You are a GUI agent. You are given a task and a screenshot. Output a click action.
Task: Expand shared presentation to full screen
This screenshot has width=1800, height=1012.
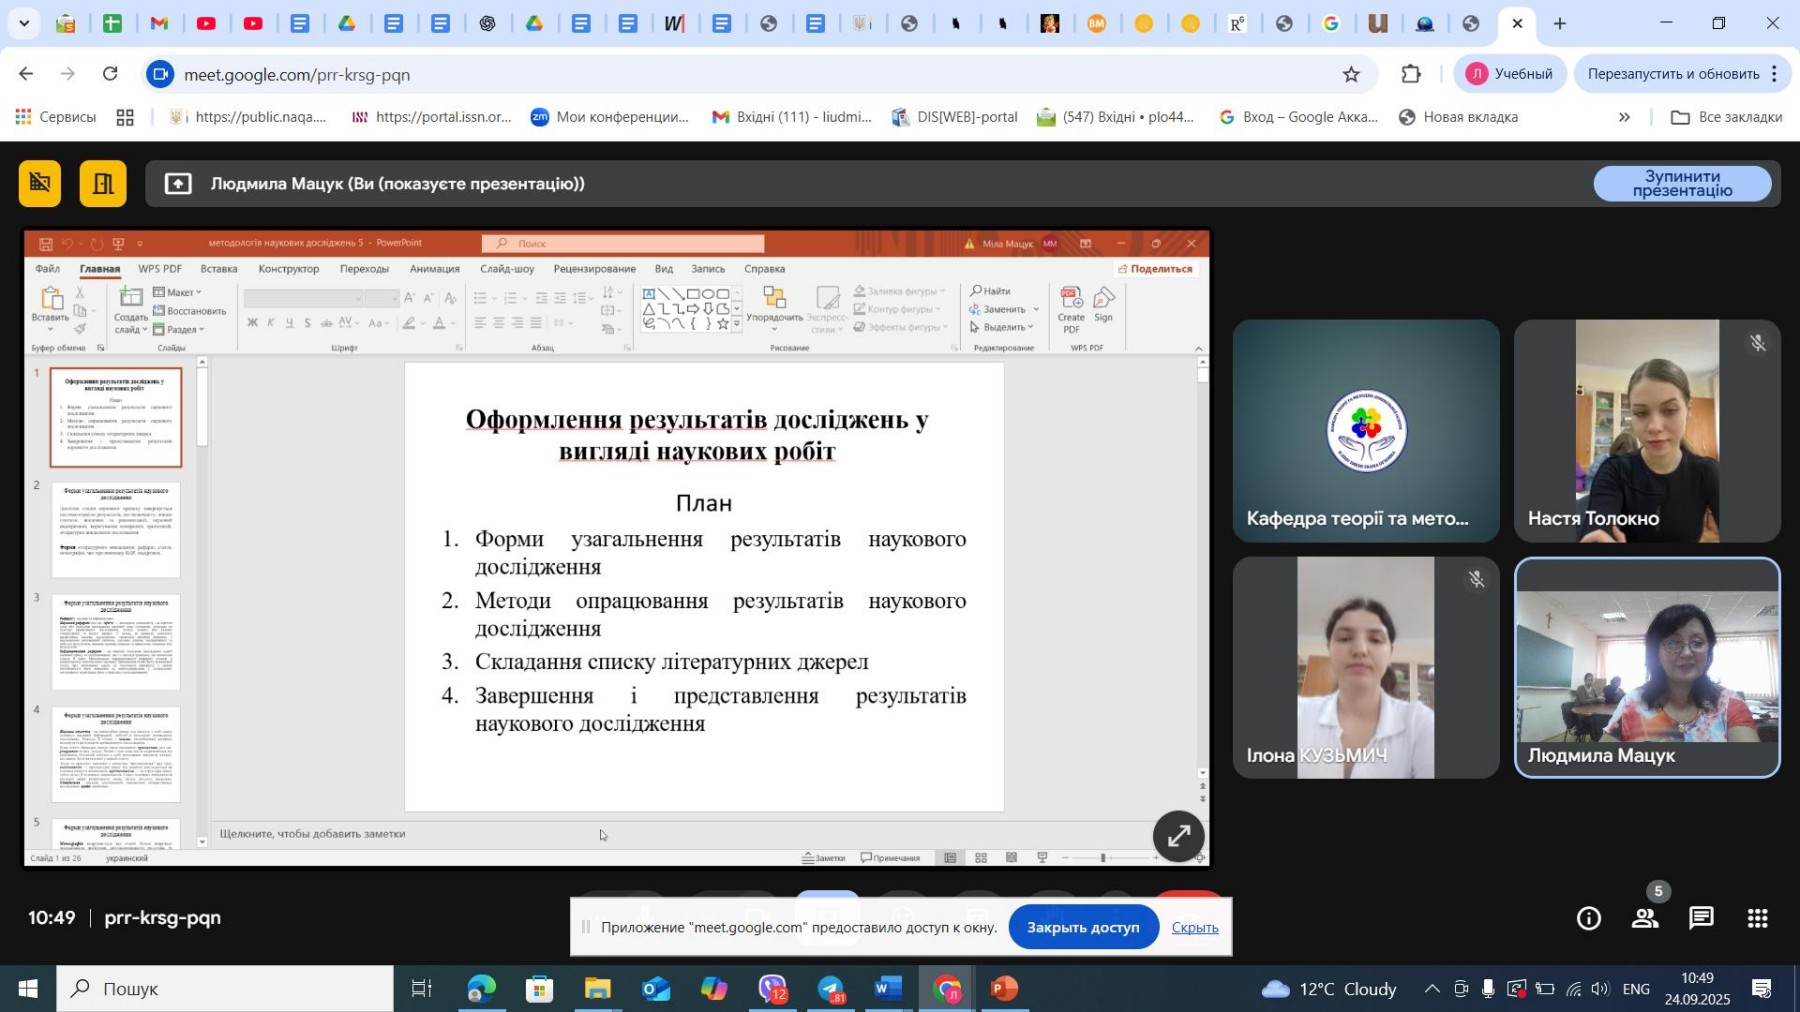[1178, 836]
